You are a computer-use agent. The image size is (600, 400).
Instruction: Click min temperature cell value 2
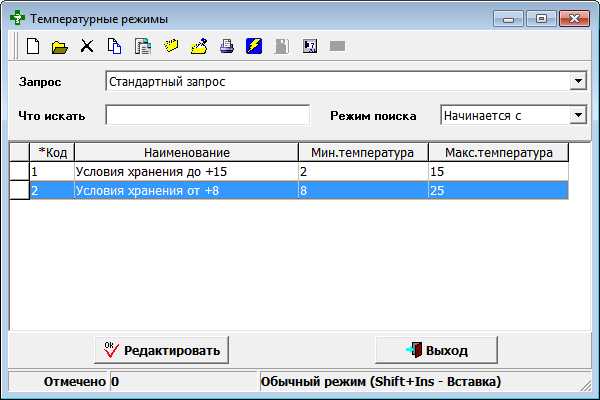(x=363, y=171)
